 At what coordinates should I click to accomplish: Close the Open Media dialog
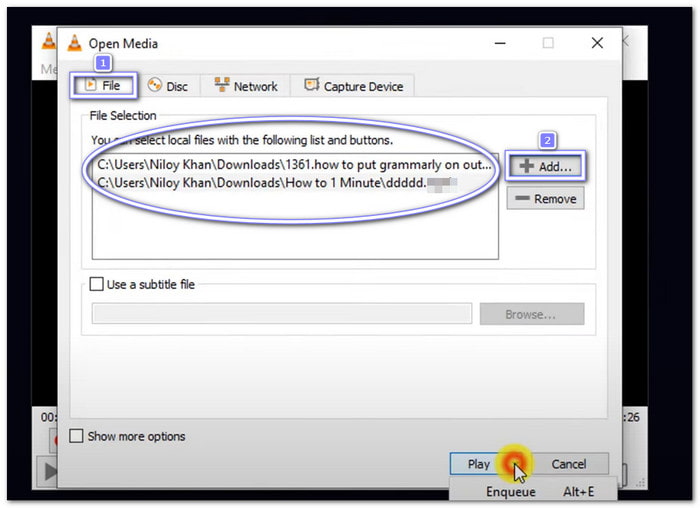(x=597, y=43)
